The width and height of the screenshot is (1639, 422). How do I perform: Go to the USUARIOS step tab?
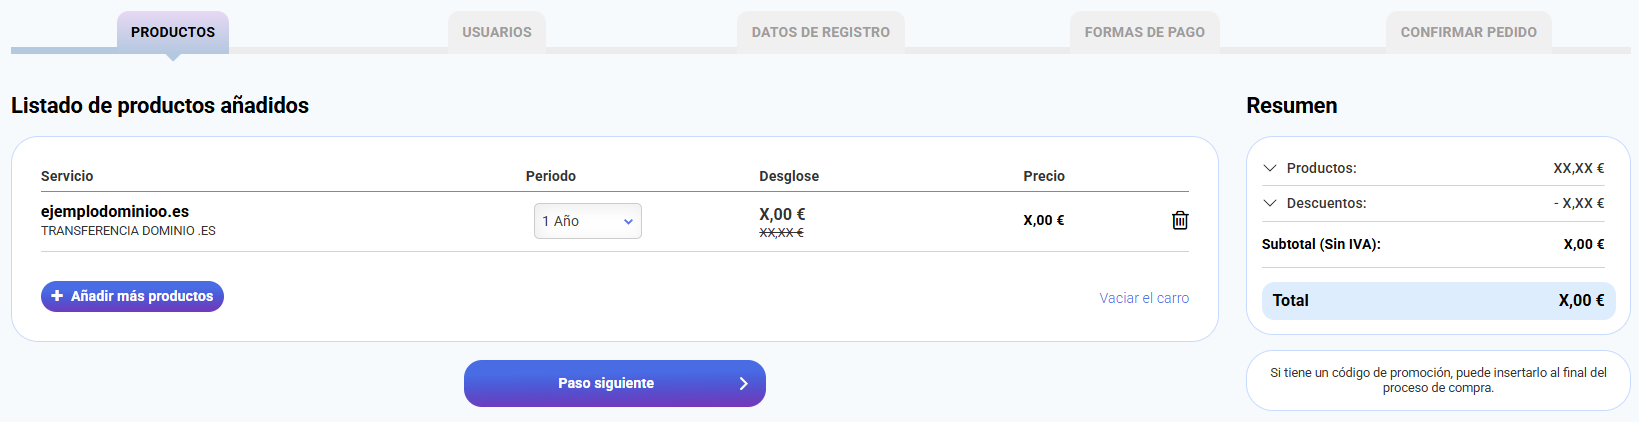(x=497, y=32)
